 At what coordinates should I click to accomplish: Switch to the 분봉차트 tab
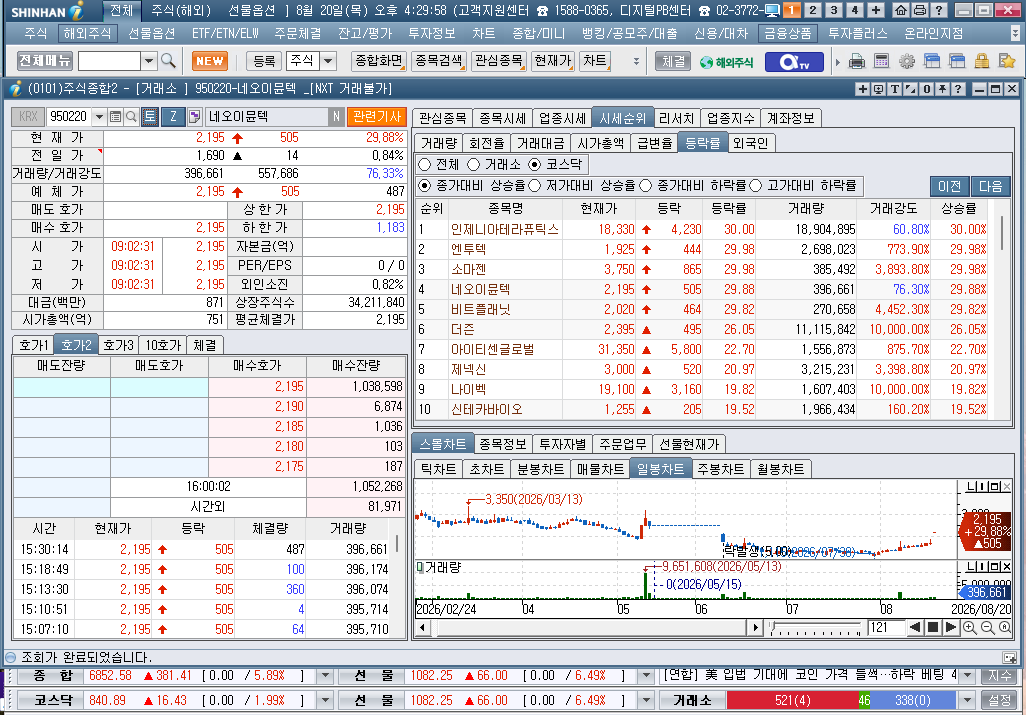[540, 470]
